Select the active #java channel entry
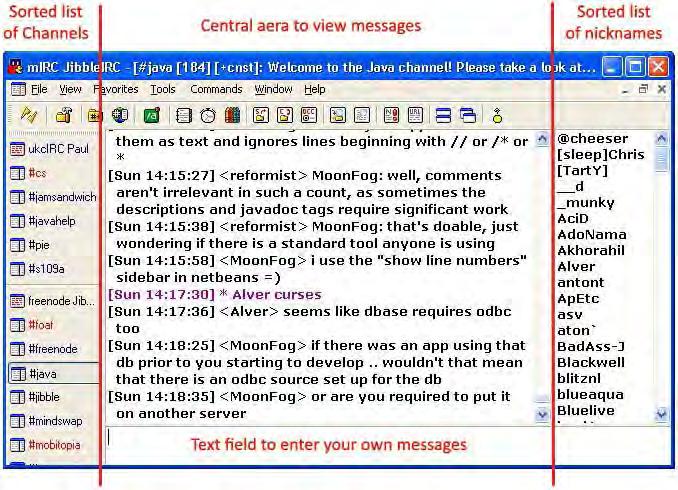678x490 pixels. click(53, 374)
